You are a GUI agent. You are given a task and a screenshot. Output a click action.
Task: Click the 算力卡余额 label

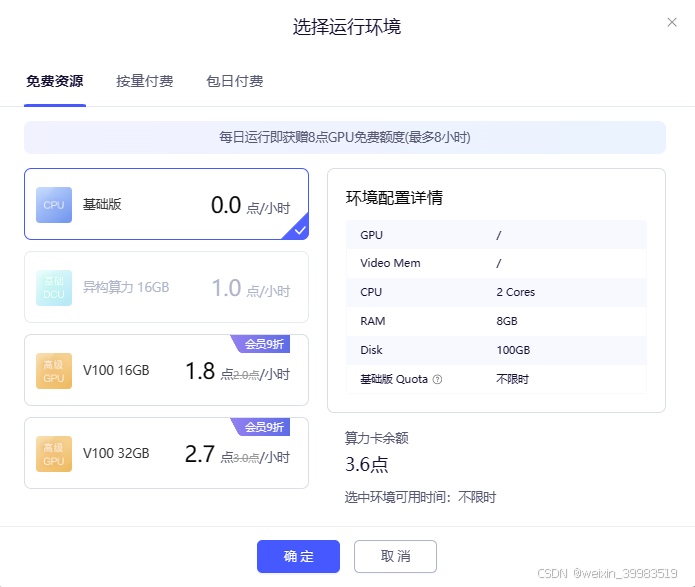[376, 438]
